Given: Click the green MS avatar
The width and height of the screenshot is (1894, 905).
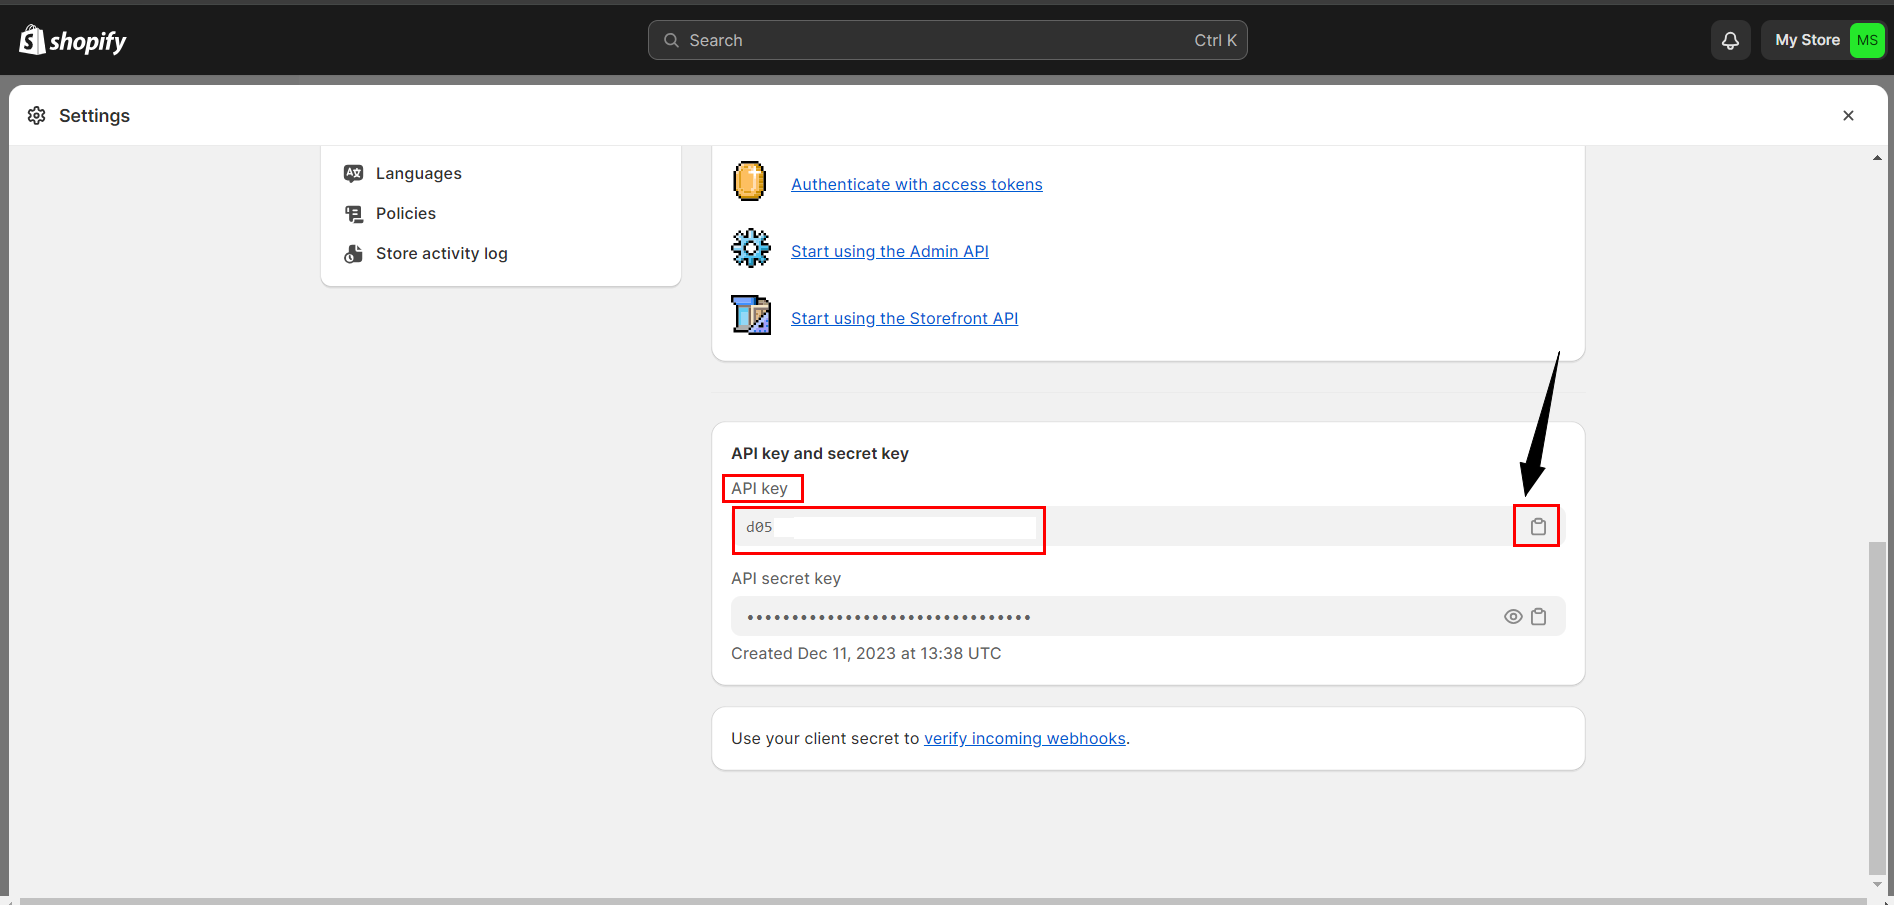Looking at the screenshot, I should click(1866, 41).
